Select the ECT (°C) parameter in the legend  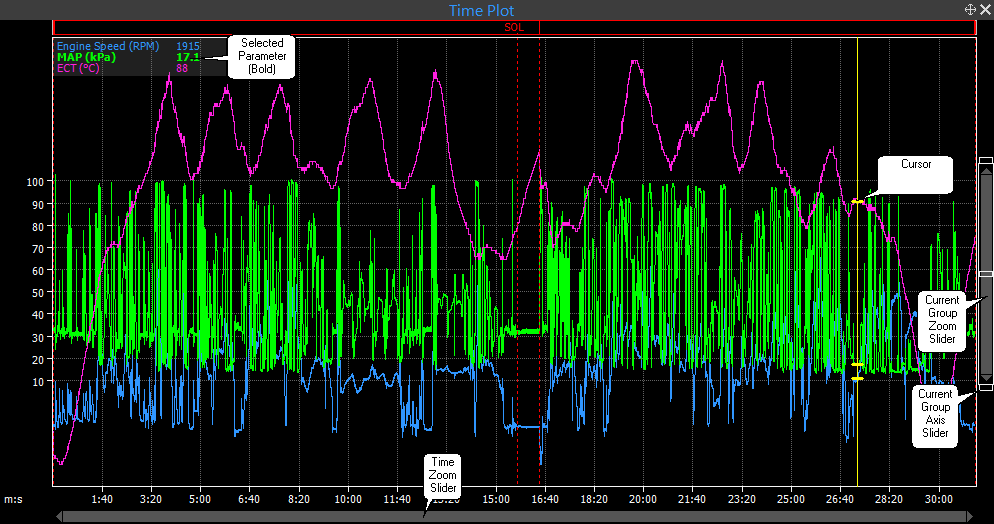coord(78,68)
